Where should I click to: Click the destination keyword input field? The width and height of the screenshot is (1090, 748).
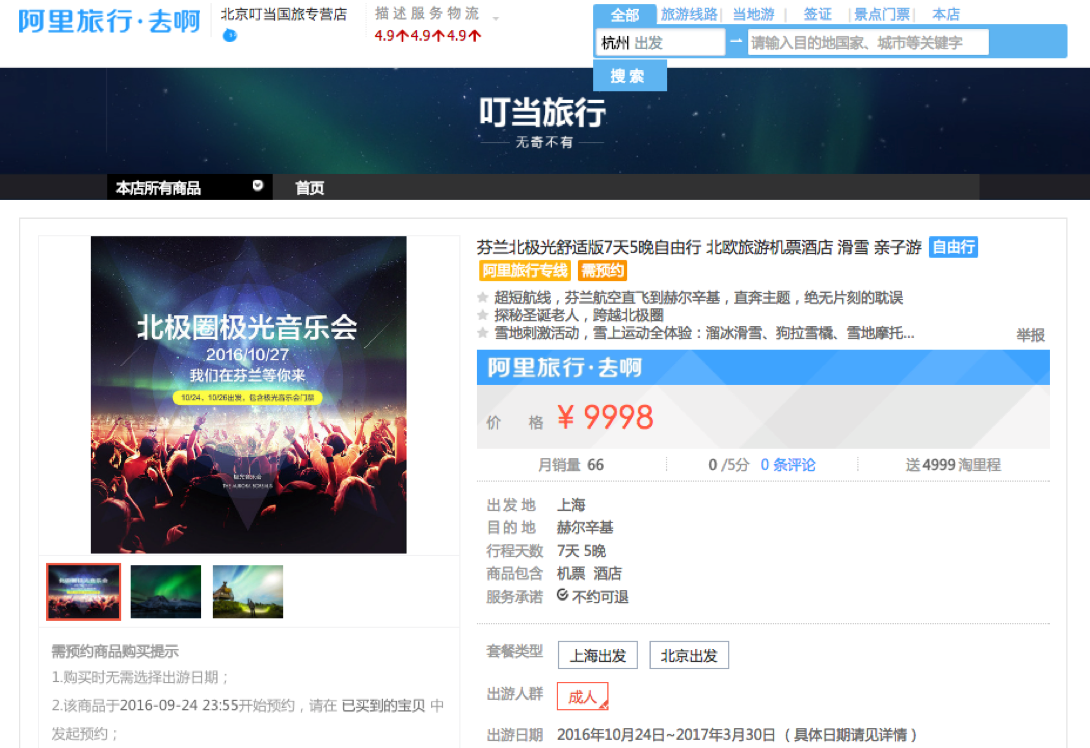coord(867,42)
